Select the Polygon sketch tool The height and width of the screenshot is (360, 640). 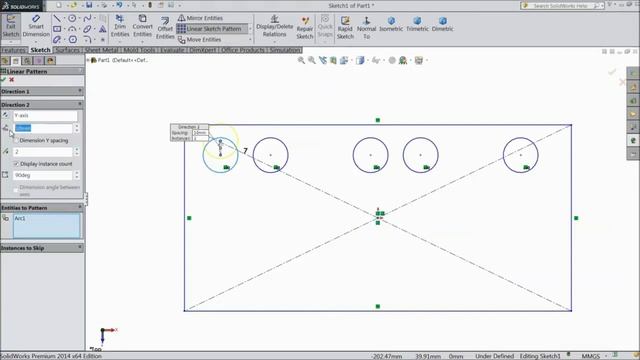point(73,40)
